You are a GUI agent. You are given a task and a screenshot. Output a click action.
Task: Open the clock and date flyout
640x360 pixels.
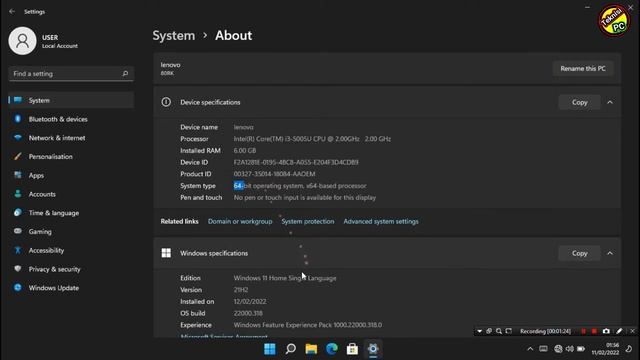[x=605, y=349]
